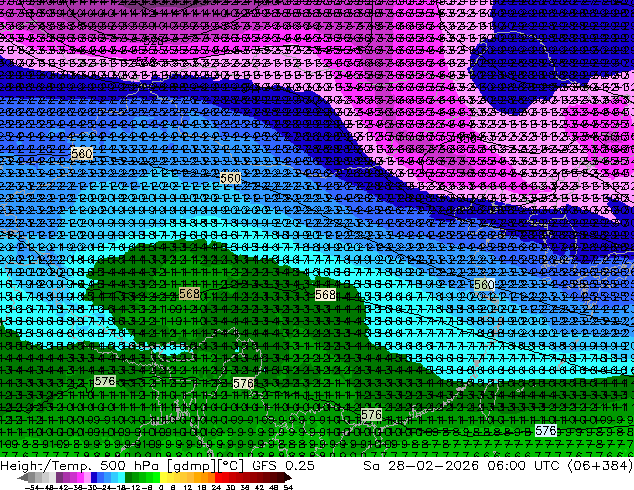Click the "[gdmp]" unit label
The image size is (634, 490).
point(191,466)
